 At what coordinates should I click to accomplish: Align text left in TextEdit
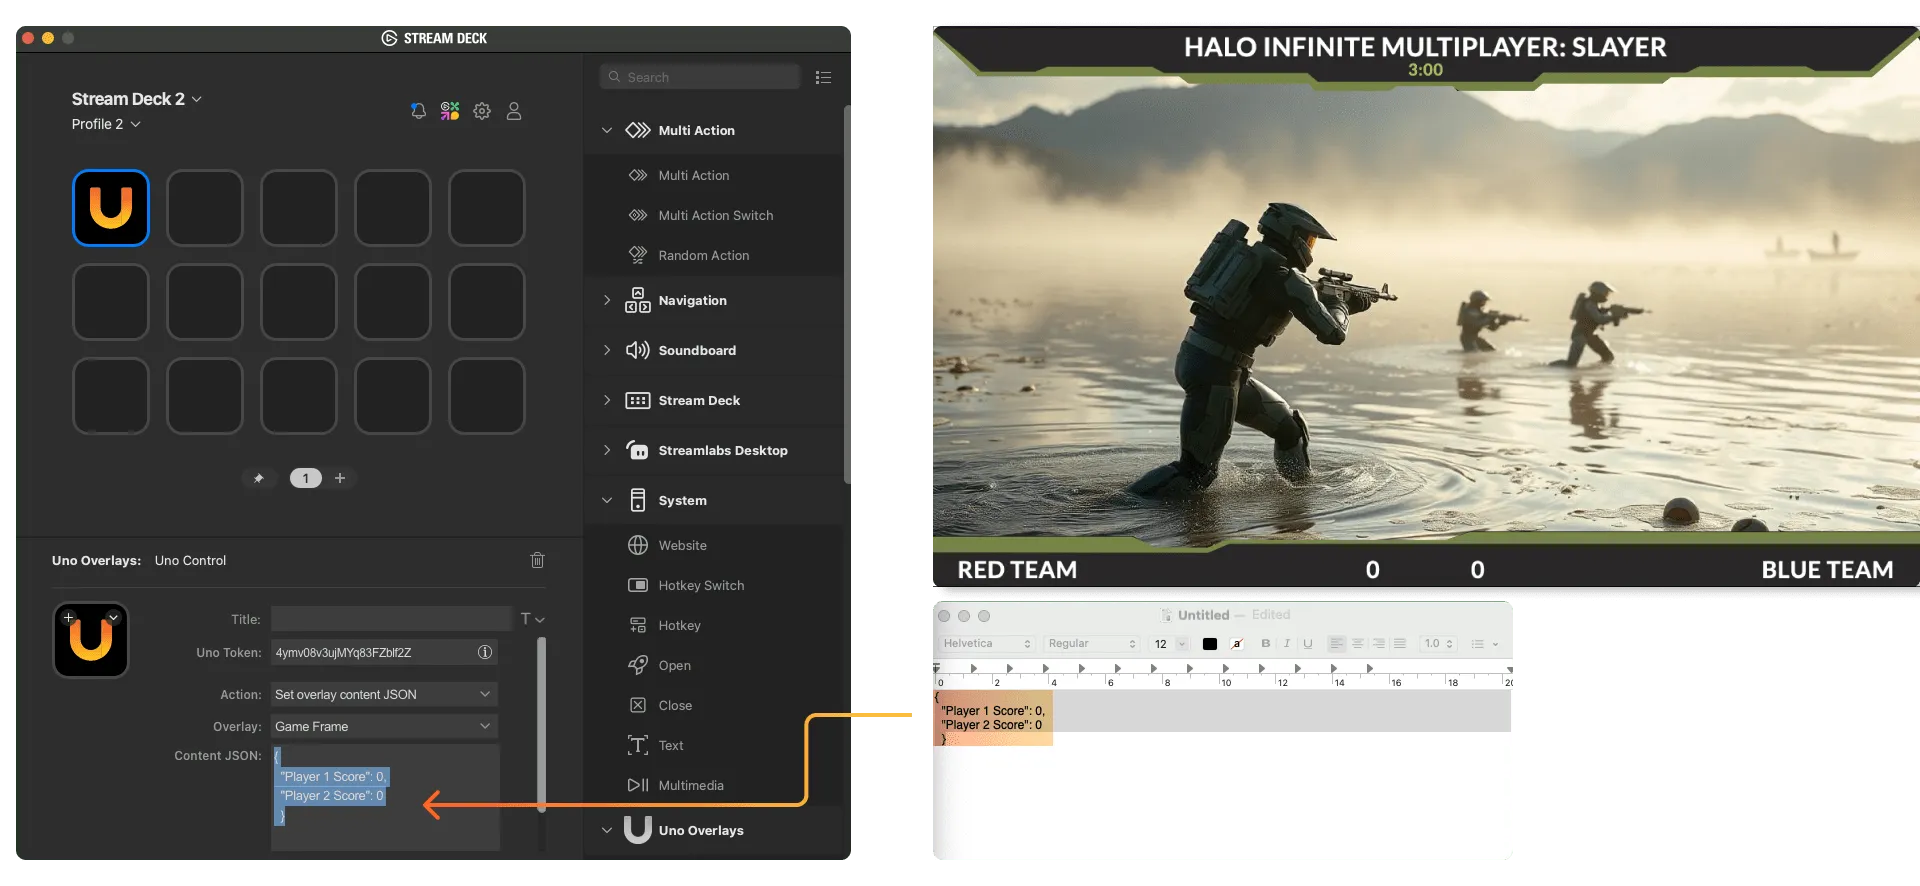(1337, 644)
